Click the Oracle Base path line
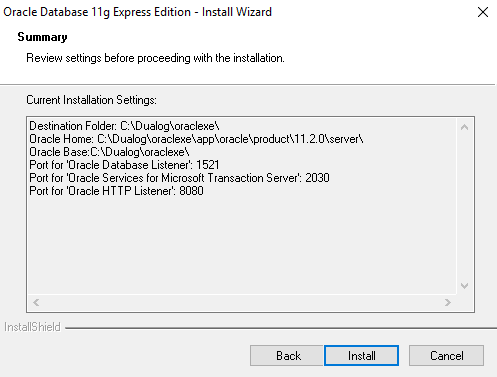The image size is (497, 377). [x=109, y=152]
